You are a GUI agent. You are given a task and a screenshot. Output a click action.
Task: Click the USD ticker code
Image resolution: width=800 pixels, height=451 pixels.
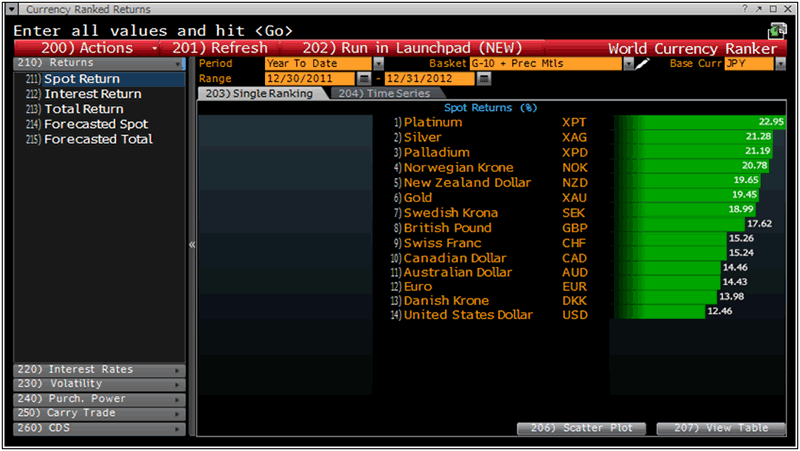[574, 315]
